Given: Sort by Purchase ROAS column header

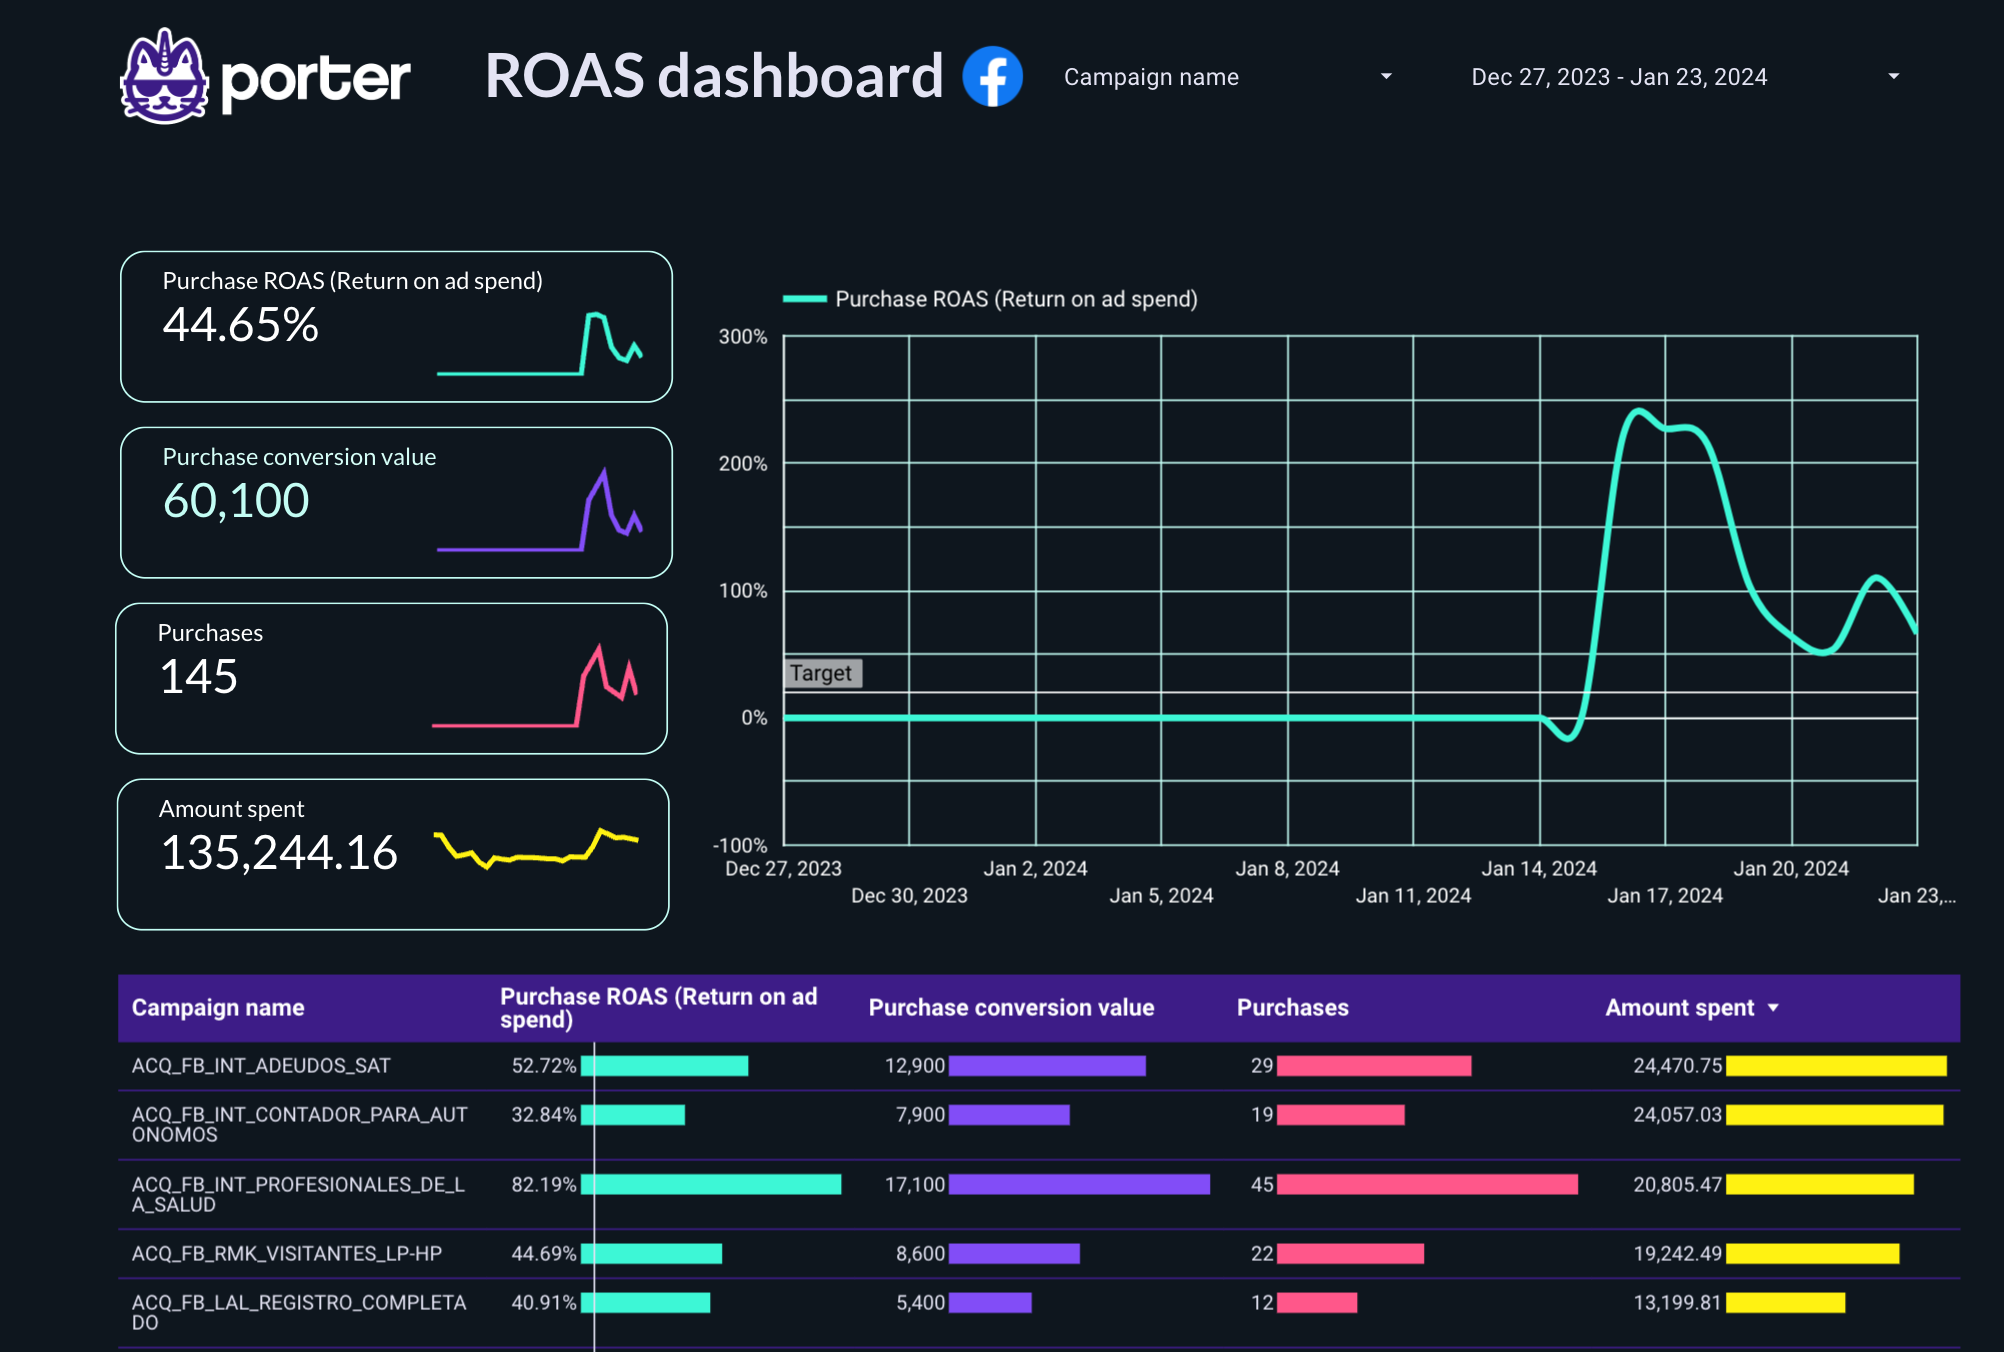Looking at the screenshot, I should [x=658, y=1008].
